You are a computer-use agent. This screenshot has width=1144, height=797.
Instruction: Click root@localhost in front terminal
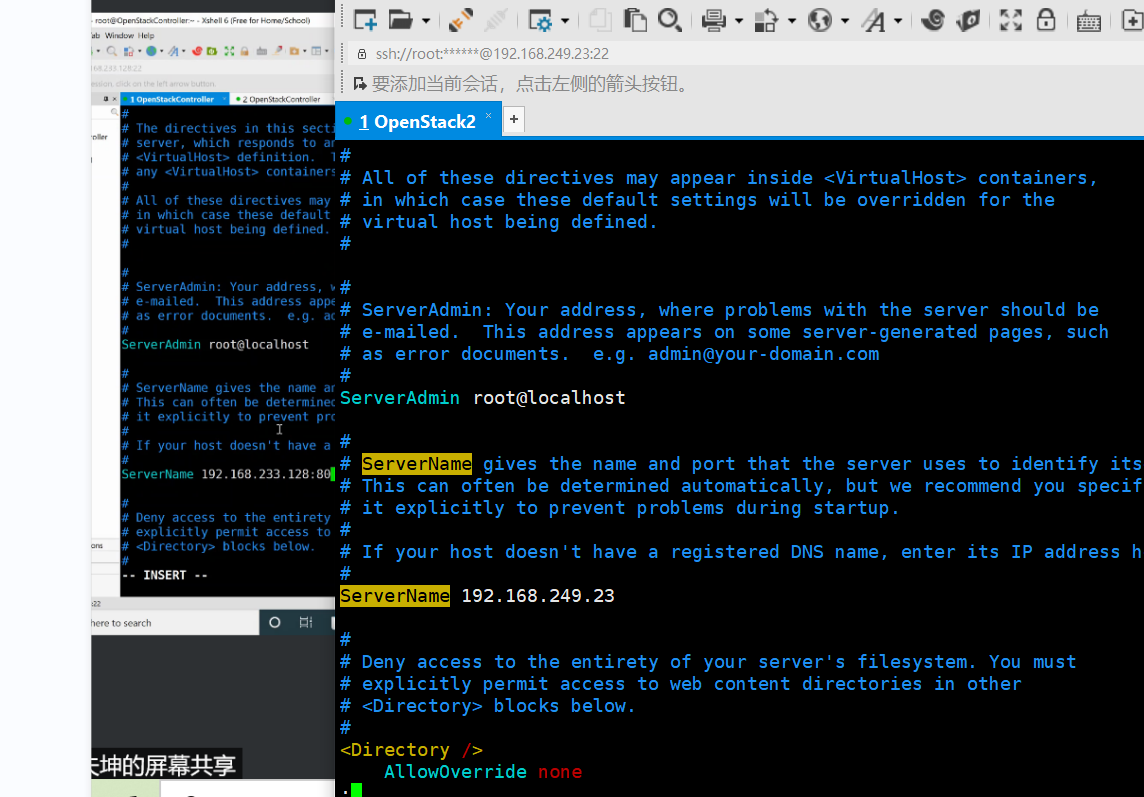[x=549, y=398]
